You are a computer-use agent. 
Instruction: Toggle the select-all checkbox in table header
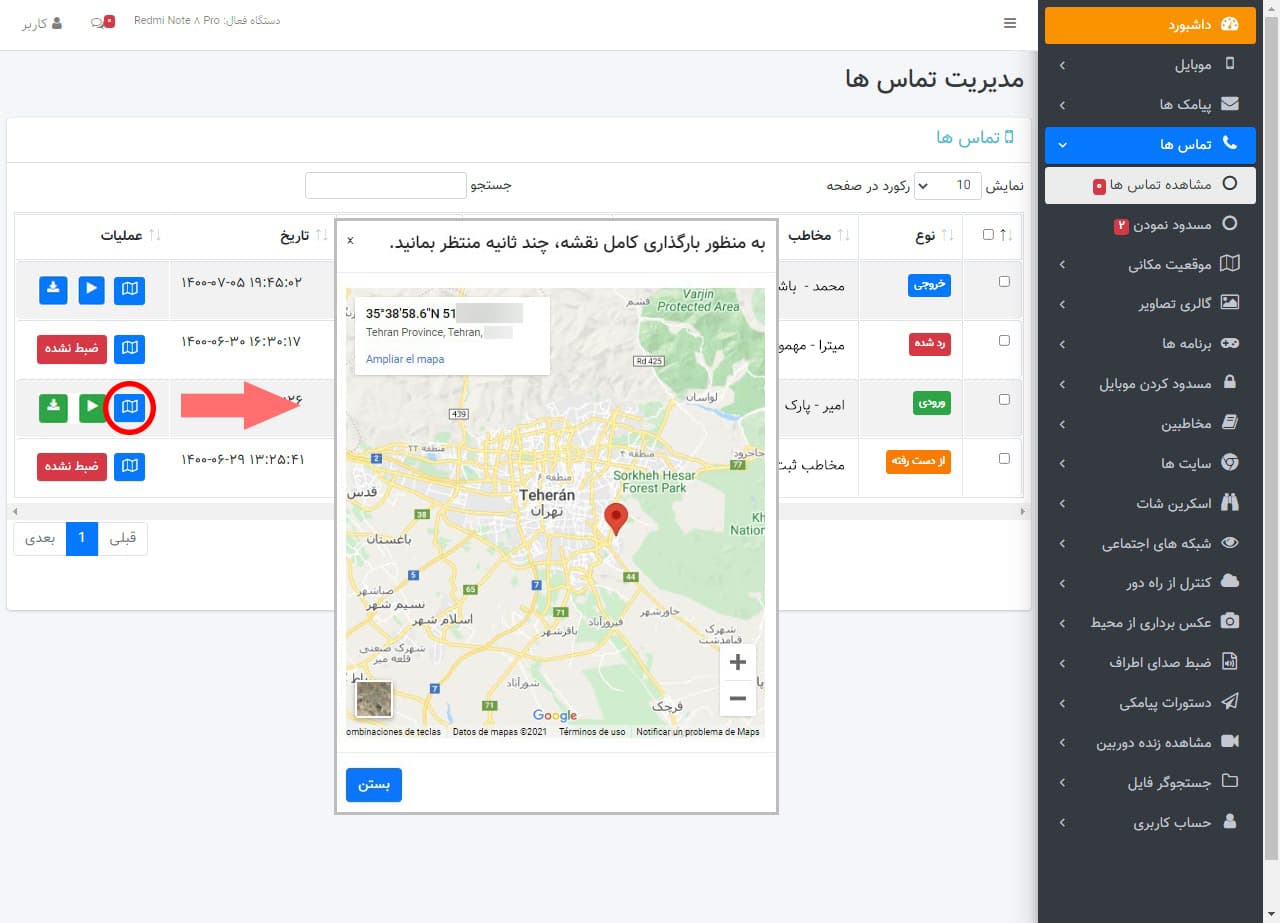pos(988,235)
